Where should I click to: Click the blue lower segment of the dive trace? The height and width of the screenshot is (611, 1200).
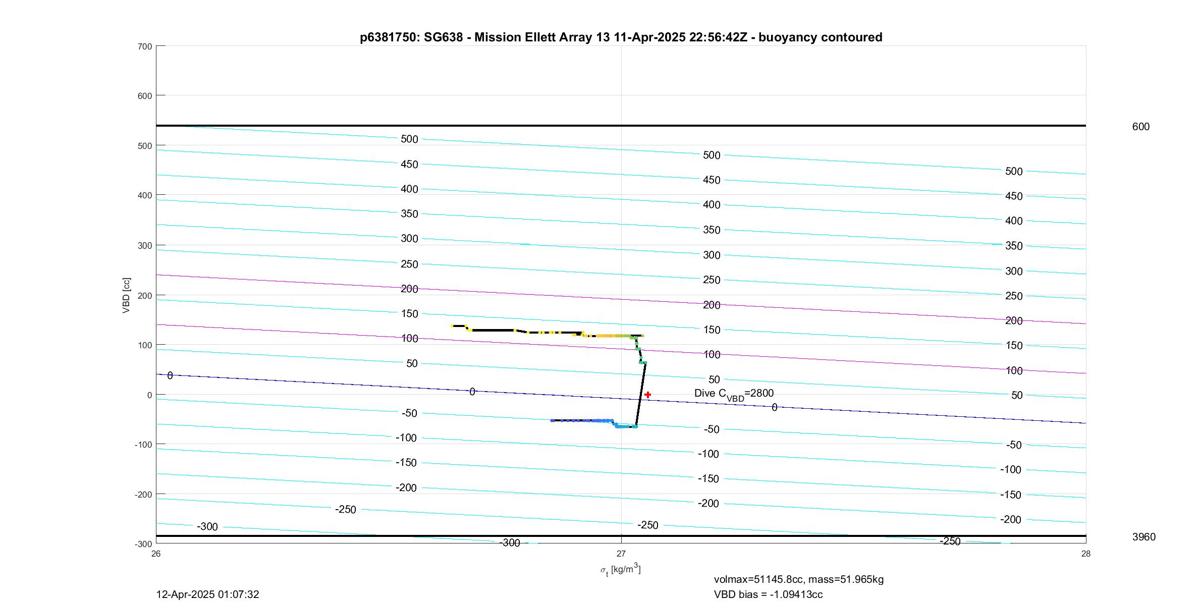tap(583, 421)
